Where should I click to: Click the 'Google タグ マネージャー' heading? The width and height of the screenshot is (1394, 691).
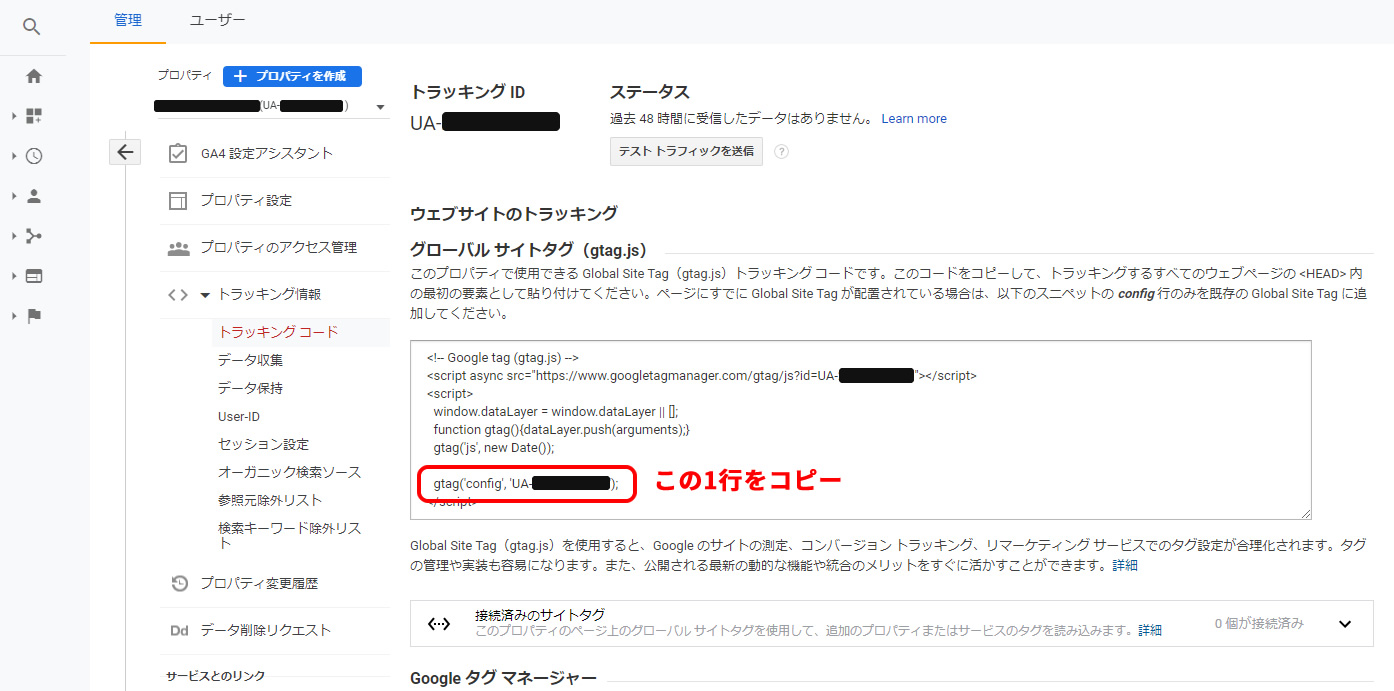(503, 679)
